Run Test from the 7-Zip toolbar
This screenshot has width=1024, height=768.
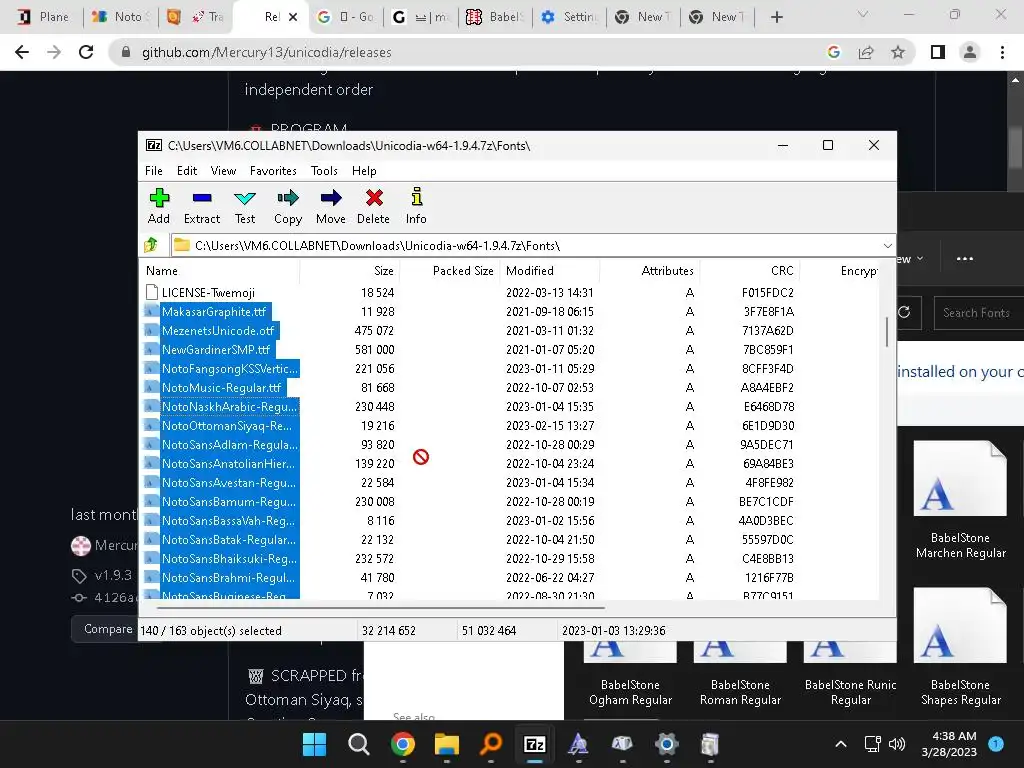(x=245, y=206)
